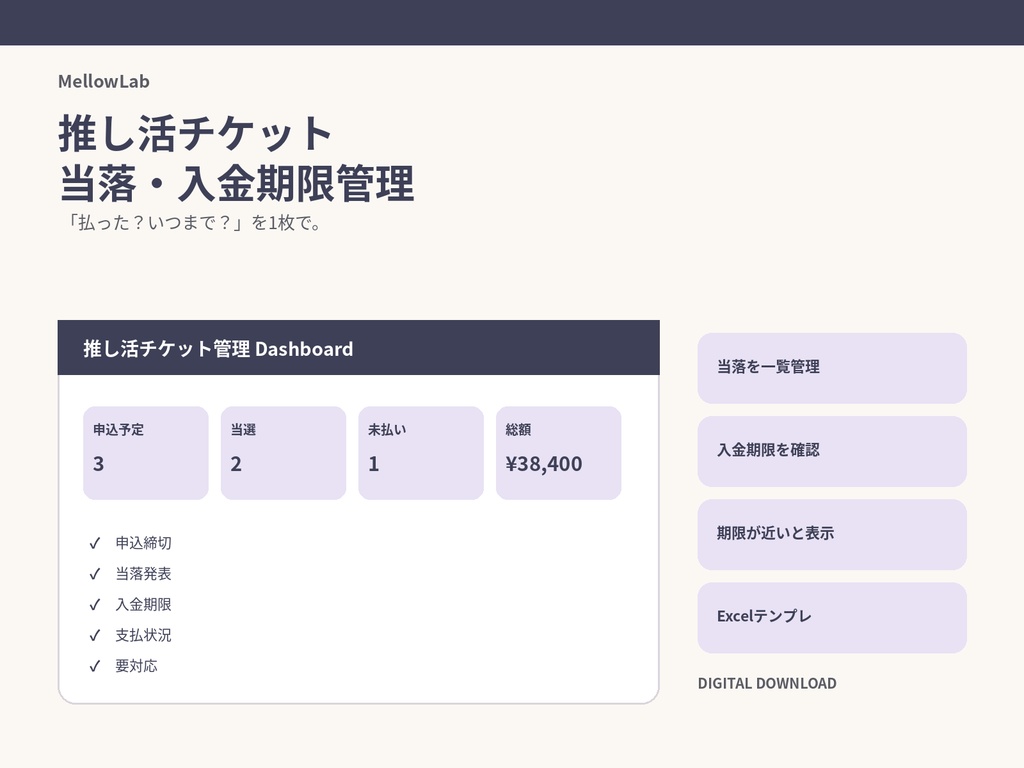Viewport: 1024px width, 768px height.
Task: Open the Excelテンプレ feature pill
Action: [832, 618]
